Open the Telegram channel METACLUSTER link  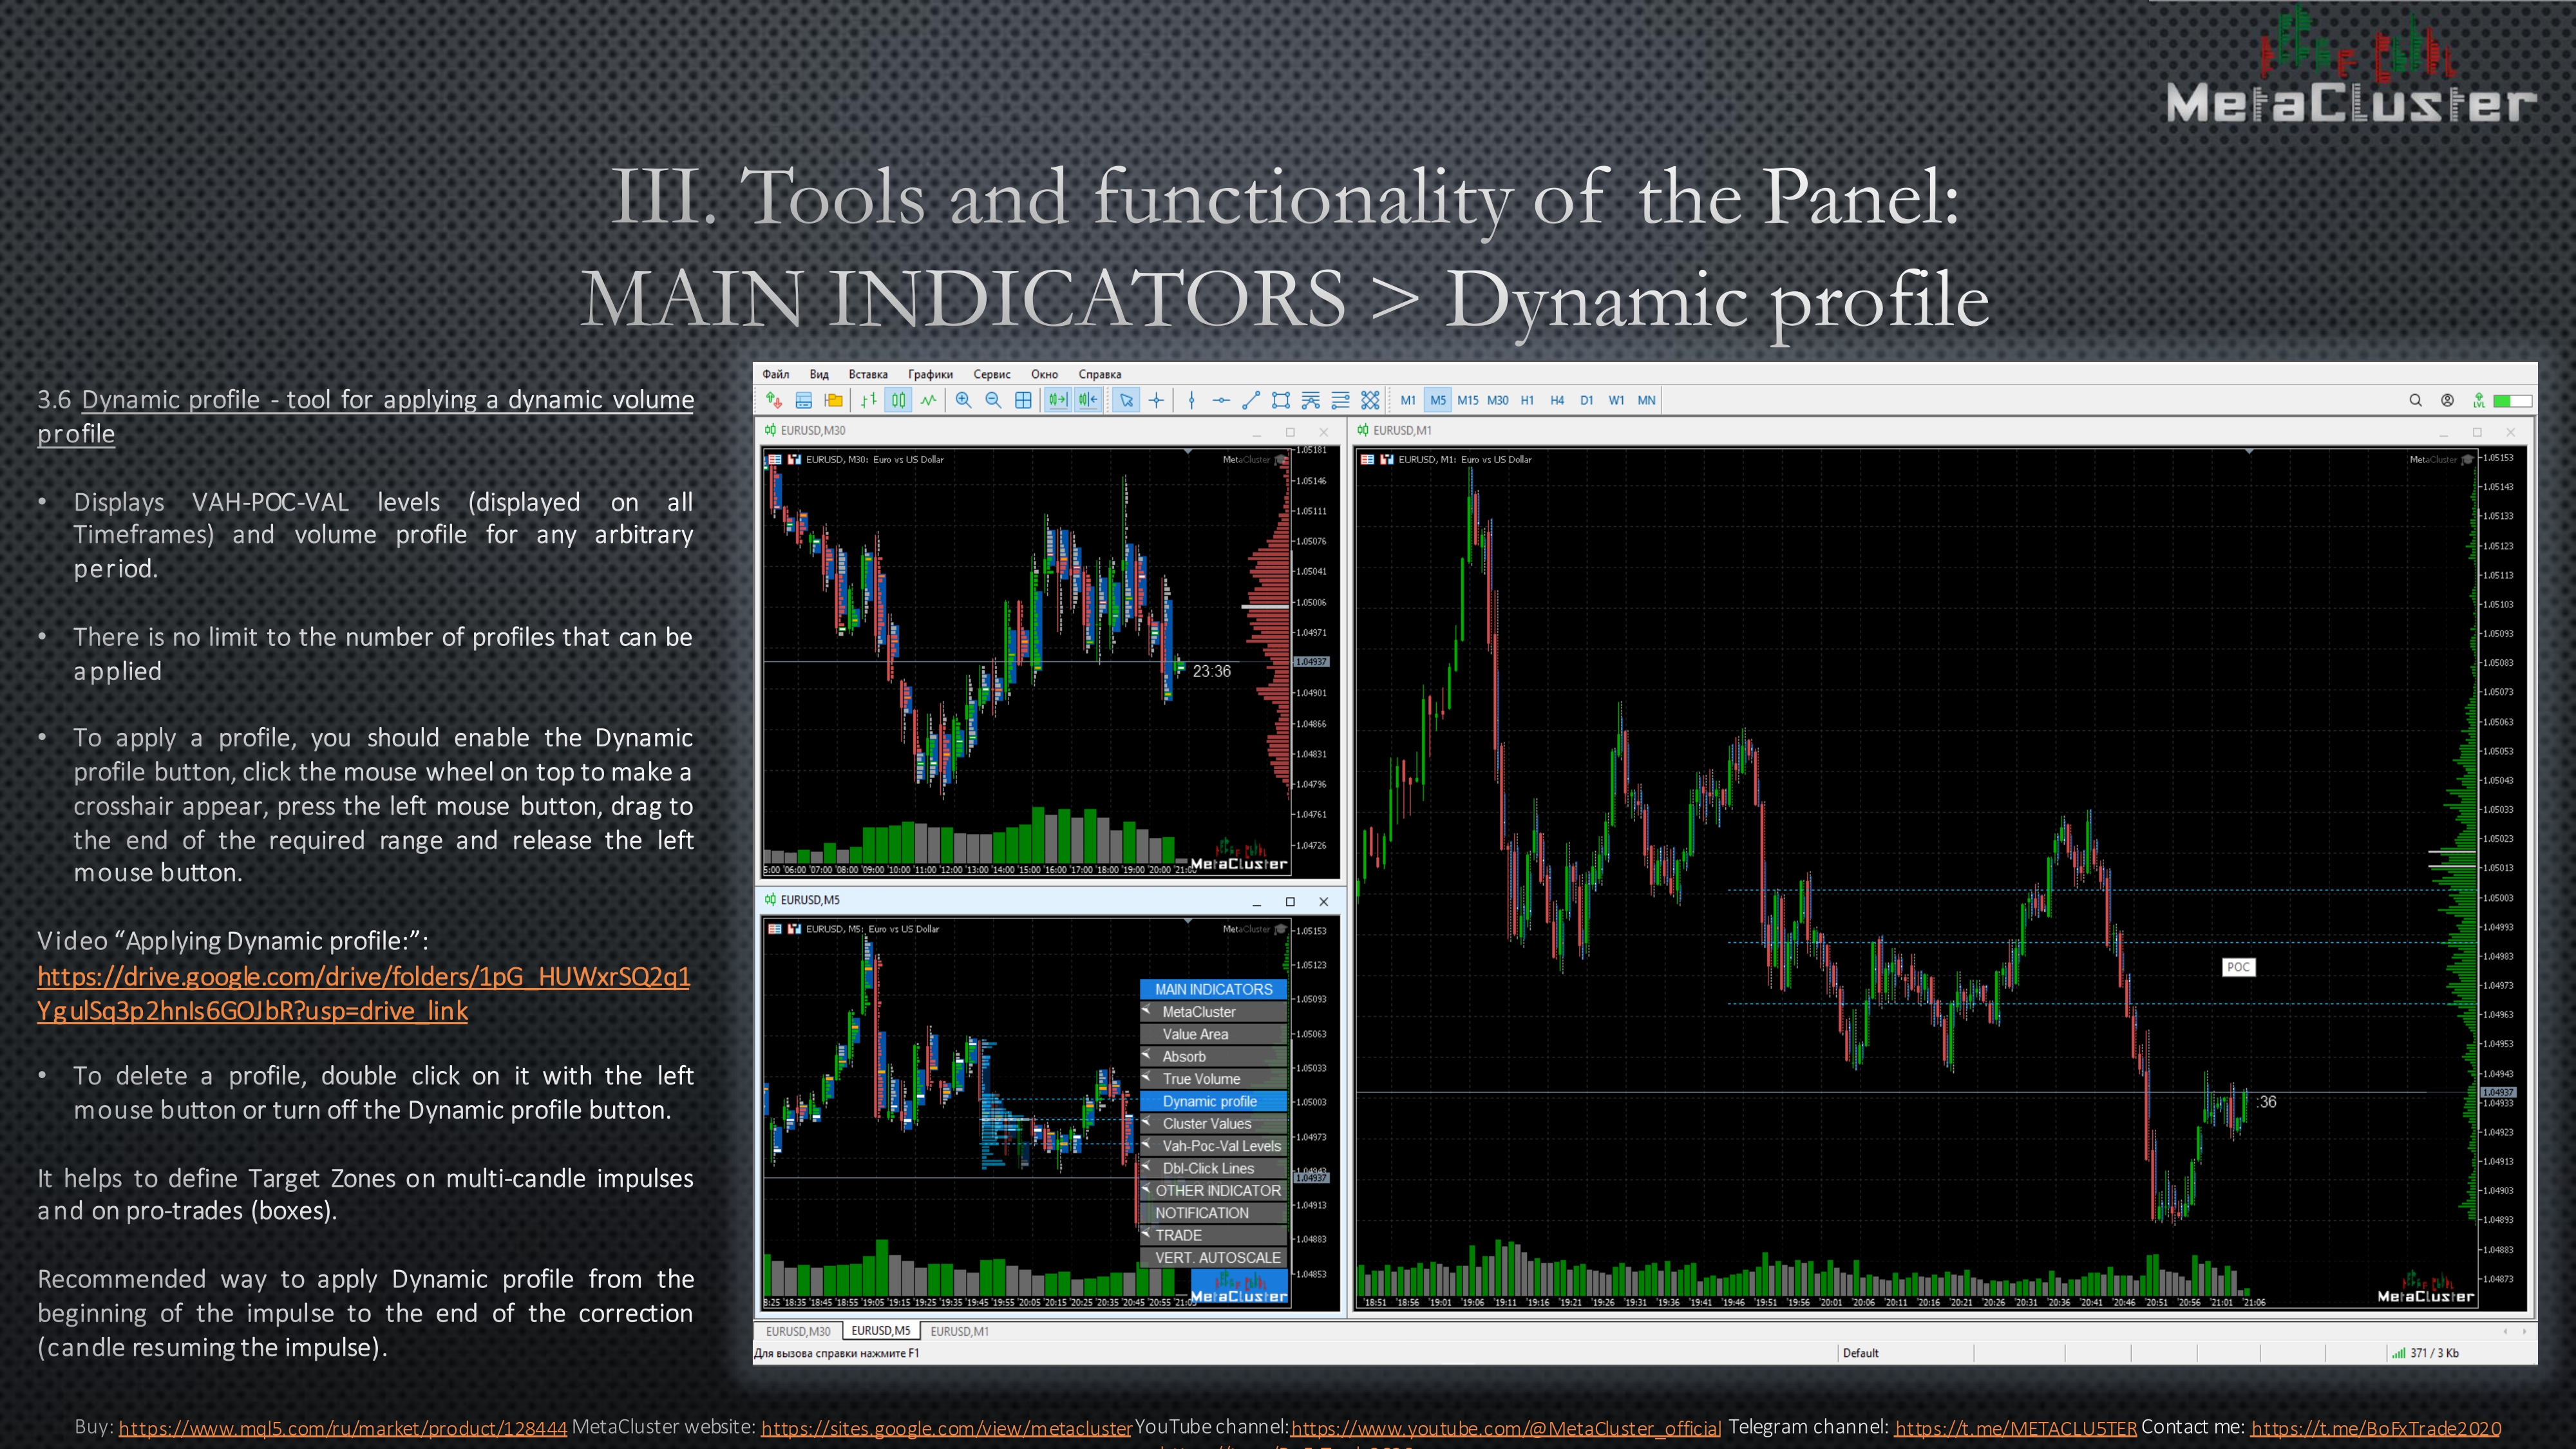2015,1428
